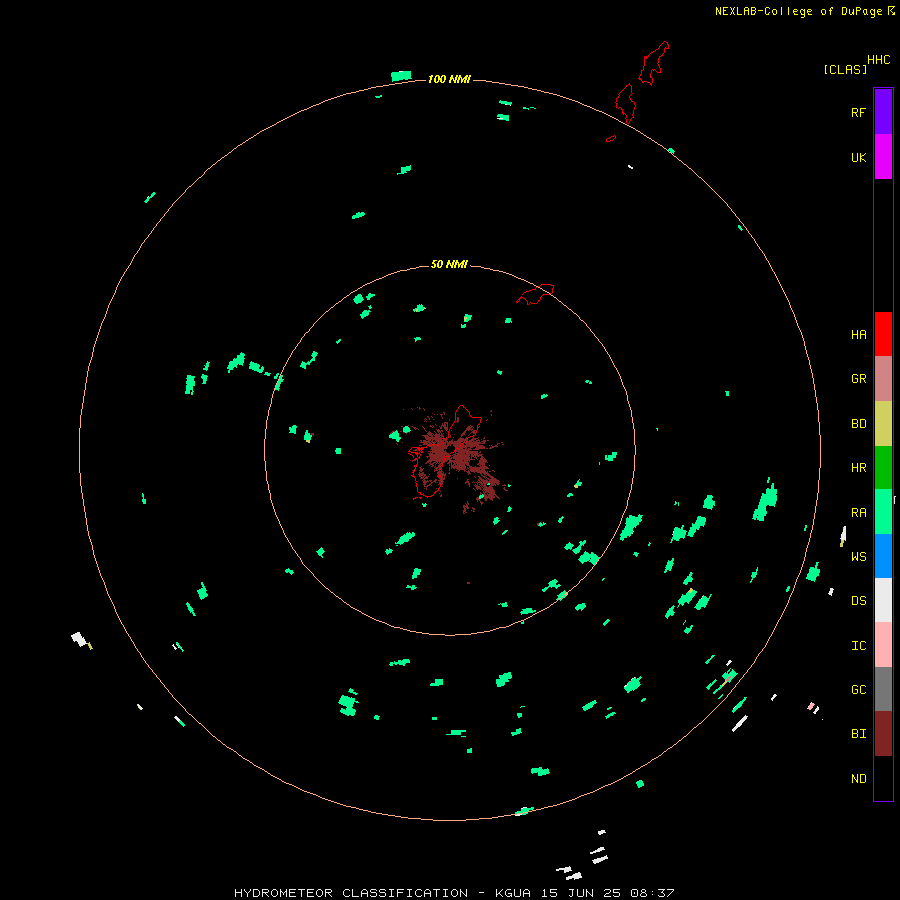Image resolution: width=900 pixels, height=900 pixels.
Task: Click the '08:37' timestamp
Action: click(652, 893)
